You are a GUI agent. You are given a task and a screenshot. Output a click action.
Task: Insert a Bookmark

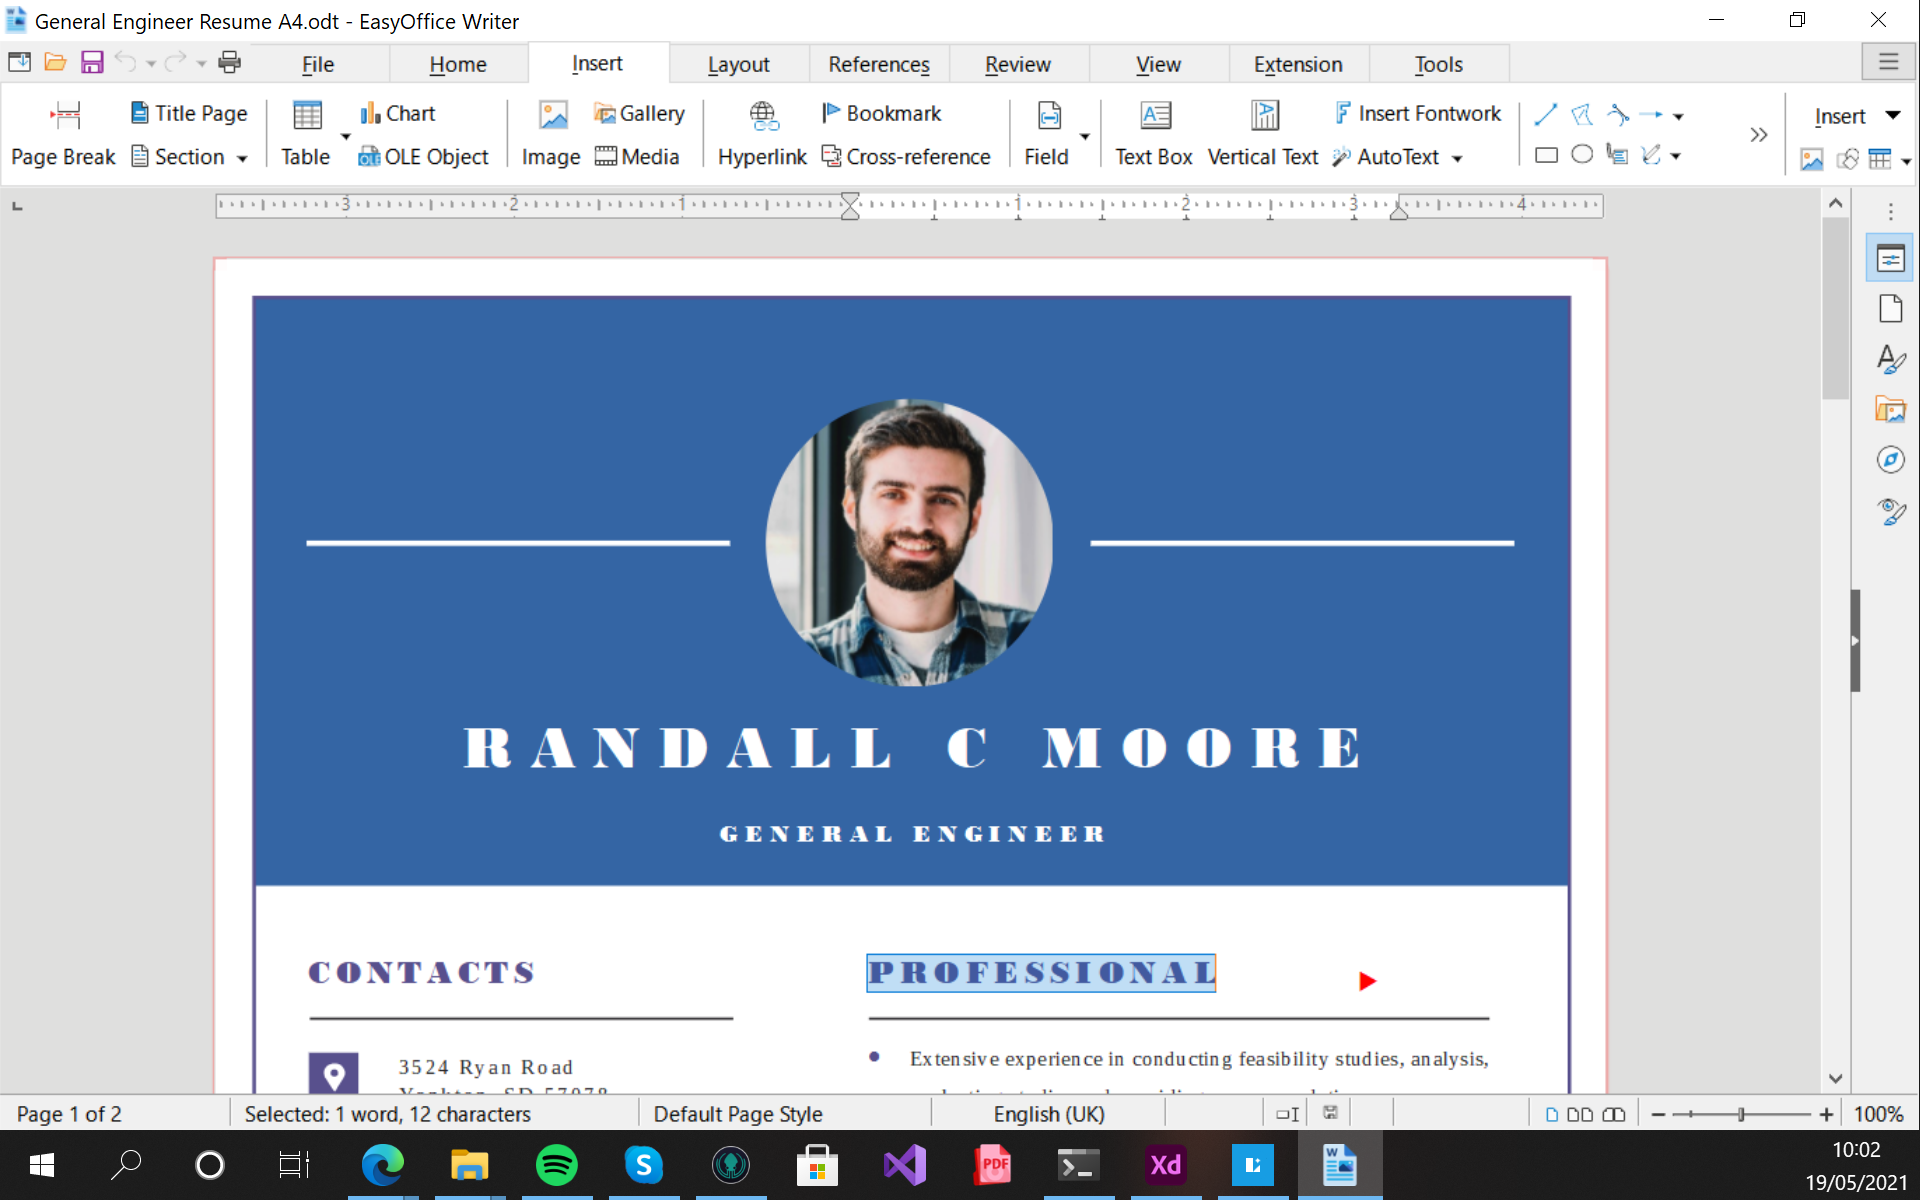pos(882,113)
